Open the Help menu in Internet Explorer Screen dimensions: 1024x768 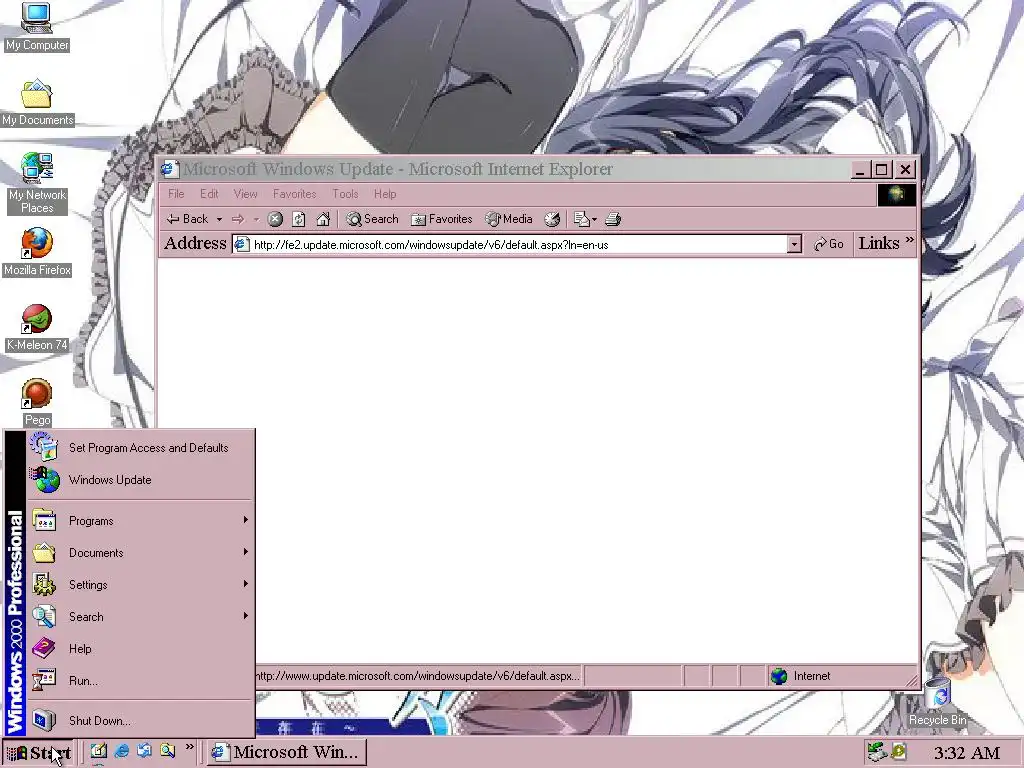pos(385,194)
